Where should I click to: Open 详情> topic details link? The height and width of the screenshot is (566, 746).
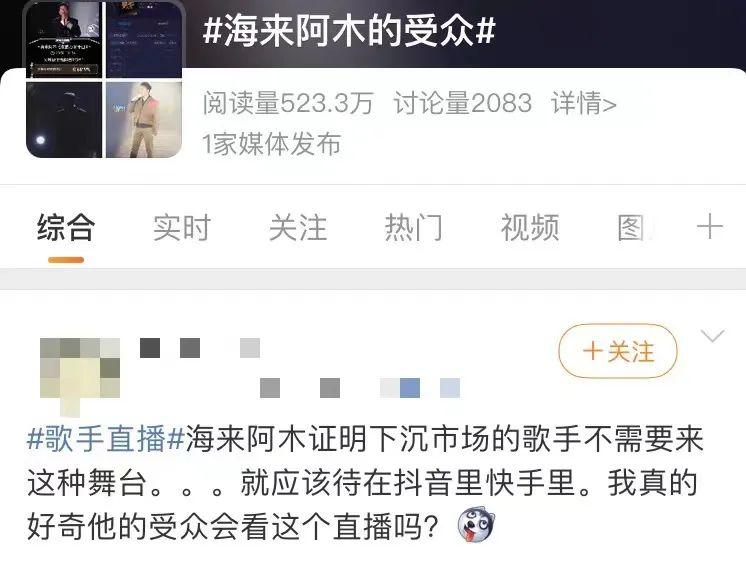point(584,103)
